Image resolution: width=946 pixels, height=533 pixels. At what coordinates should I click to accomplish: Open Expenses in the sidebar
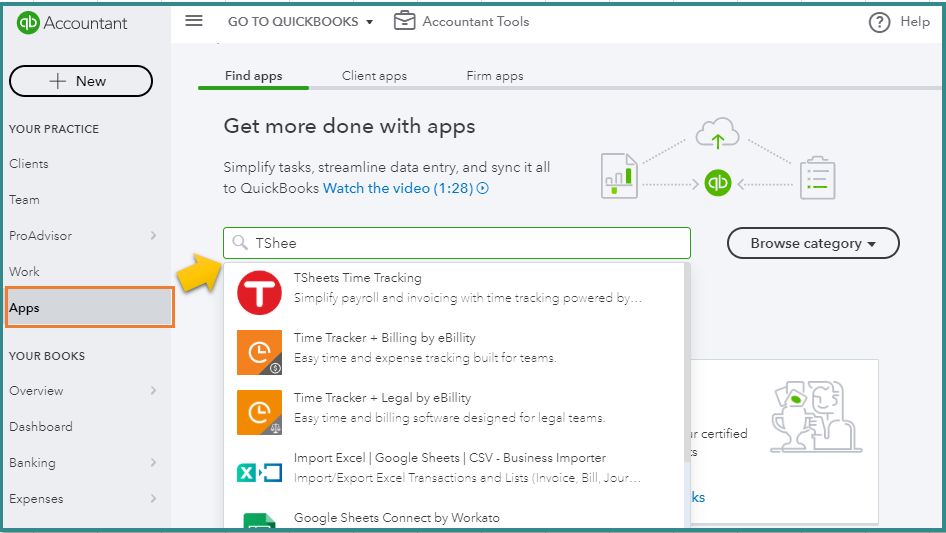[36, 499]
